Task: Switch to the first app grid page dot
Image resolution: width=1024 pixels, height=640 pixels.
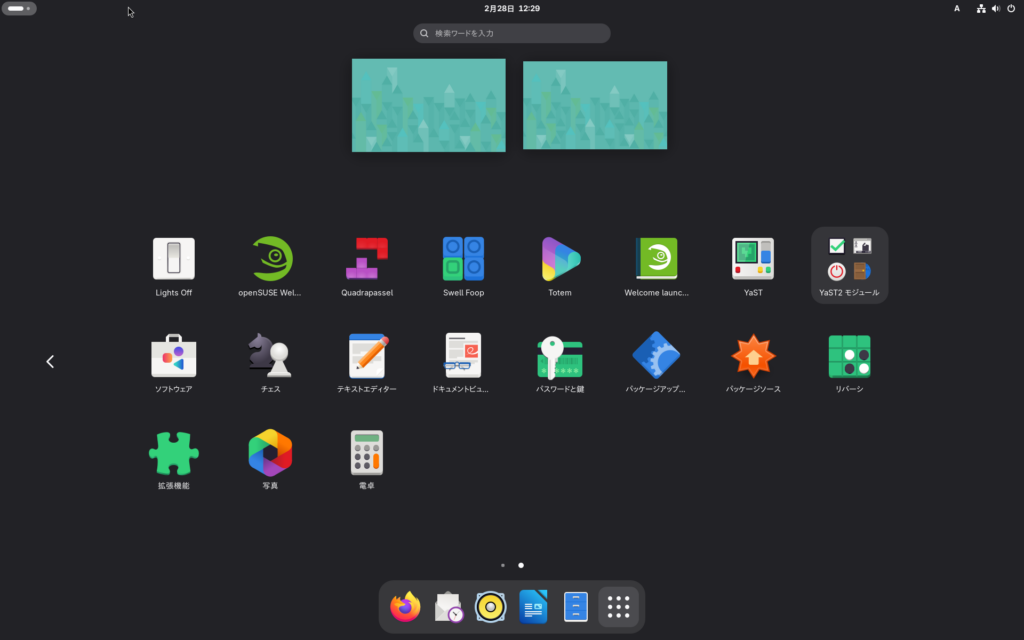Action: 502,565
